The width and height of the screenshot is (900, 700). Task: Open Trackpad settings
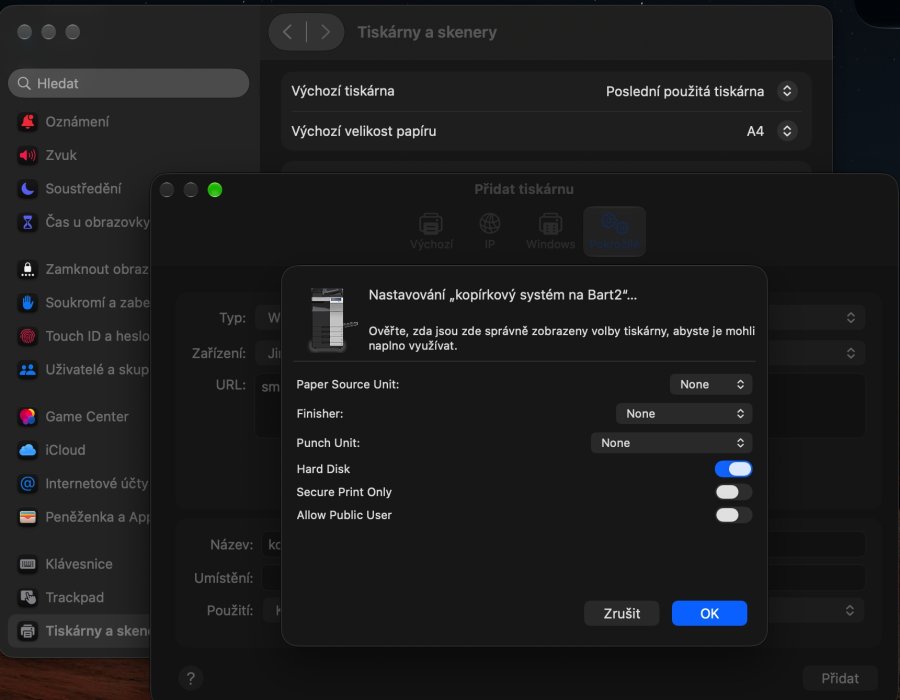coord(60,597)
